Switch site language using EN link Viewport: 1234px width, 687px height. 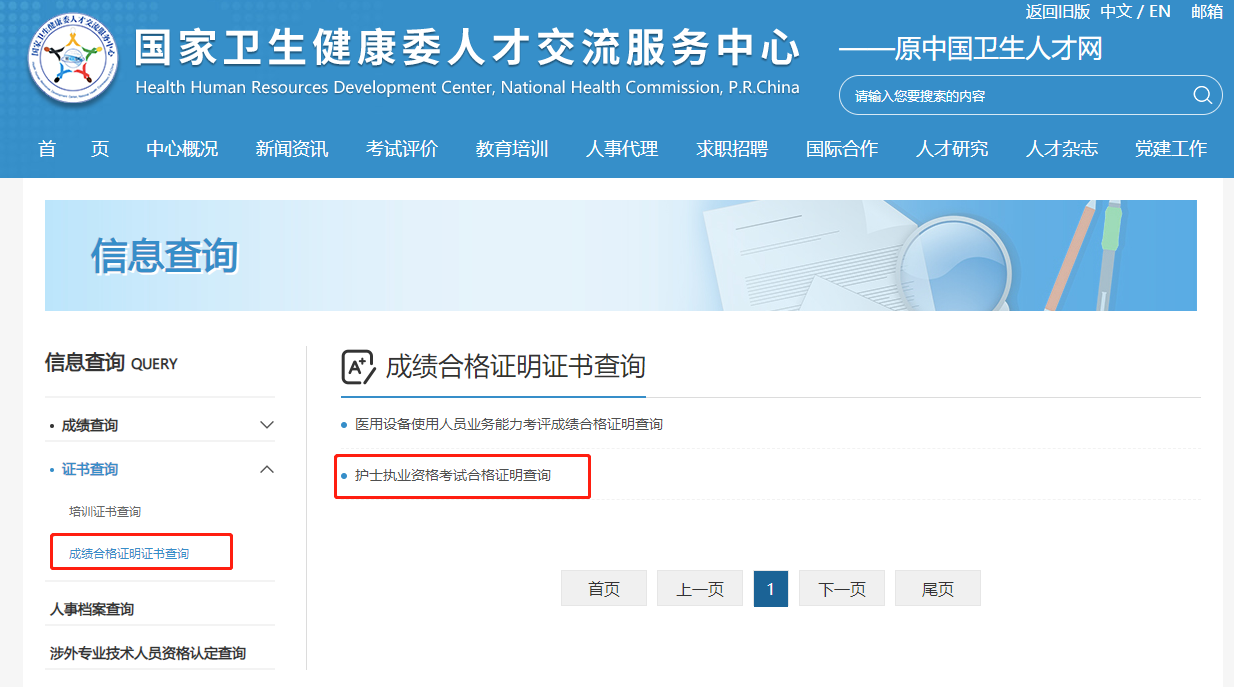[x=1160, y=11]
